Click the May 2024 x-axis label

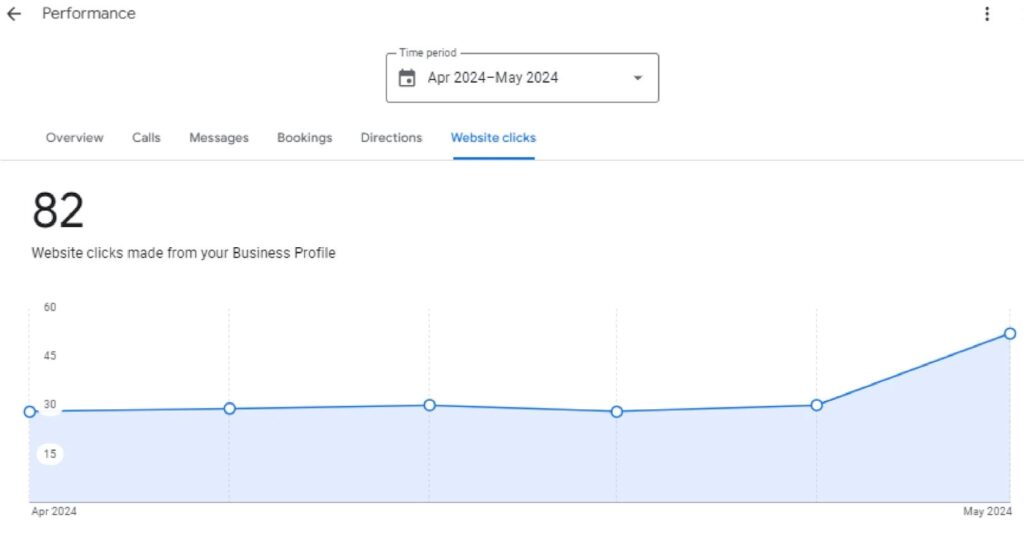[987, 512]
